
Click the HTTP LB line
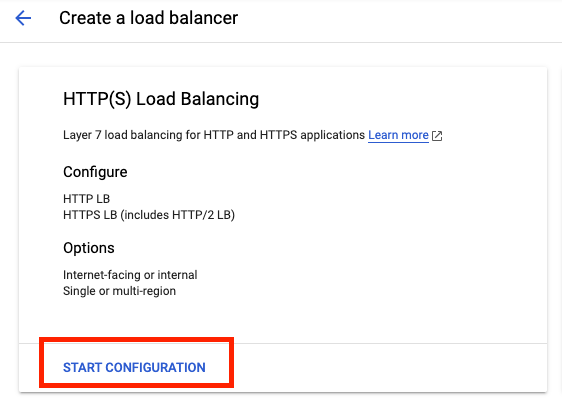pyautogui.click(x=86, y=199)
